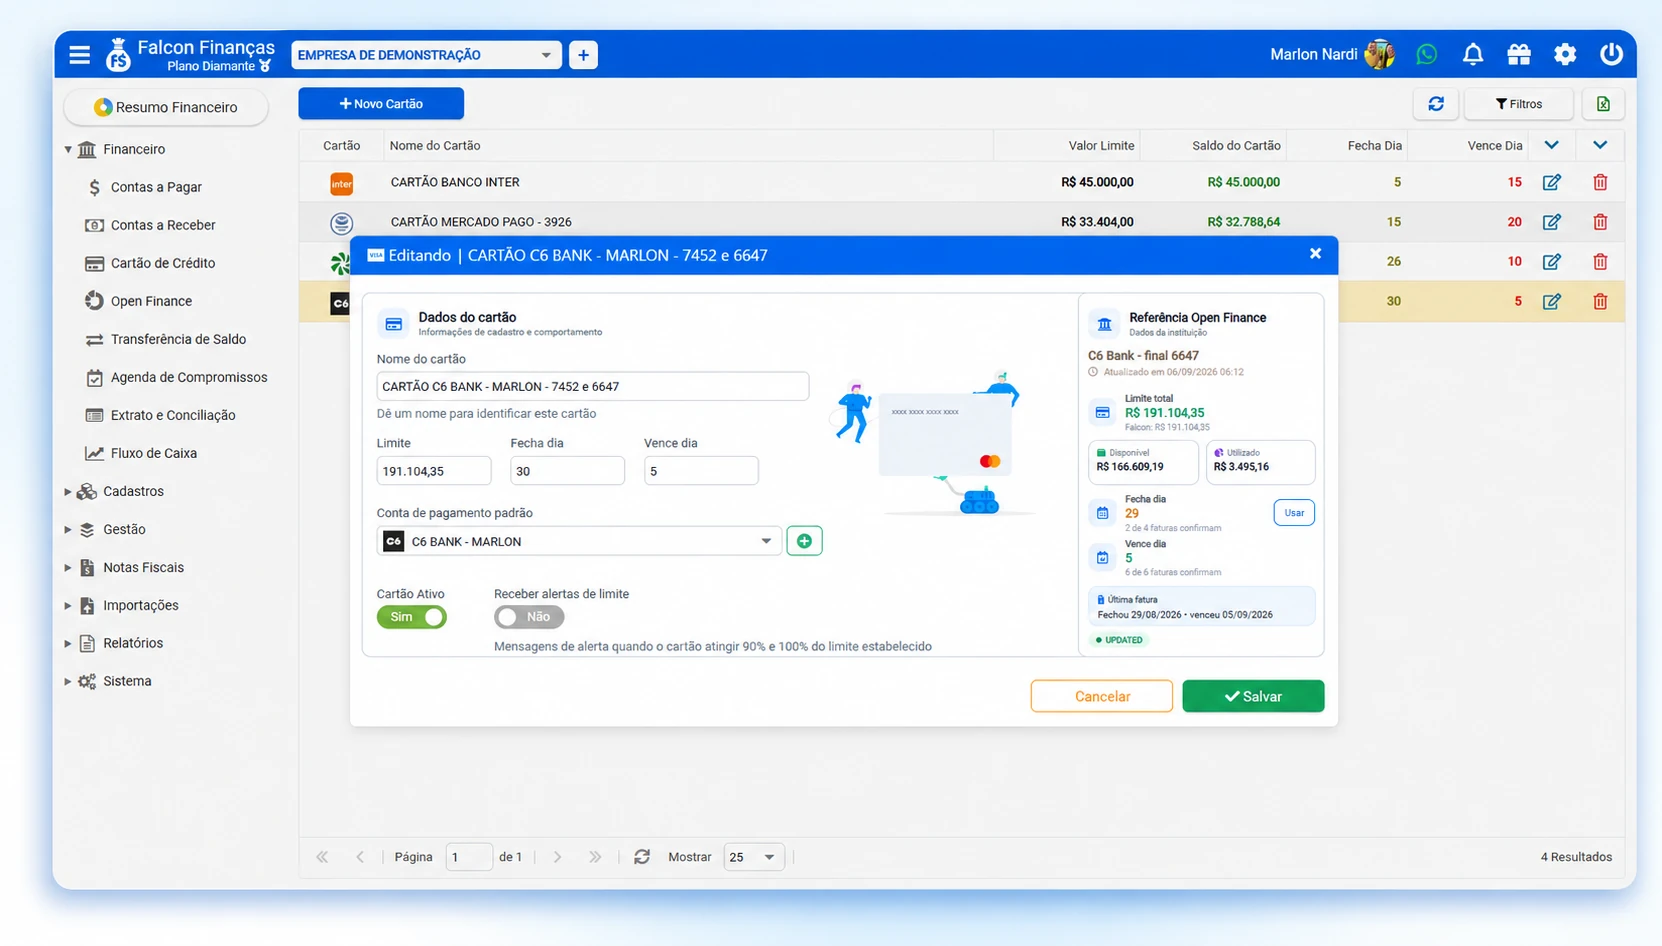Open EMPRESA DE DEMONSTRAÇÃO company dropdown
This screenshot has height=946, width=1662.
426,55
